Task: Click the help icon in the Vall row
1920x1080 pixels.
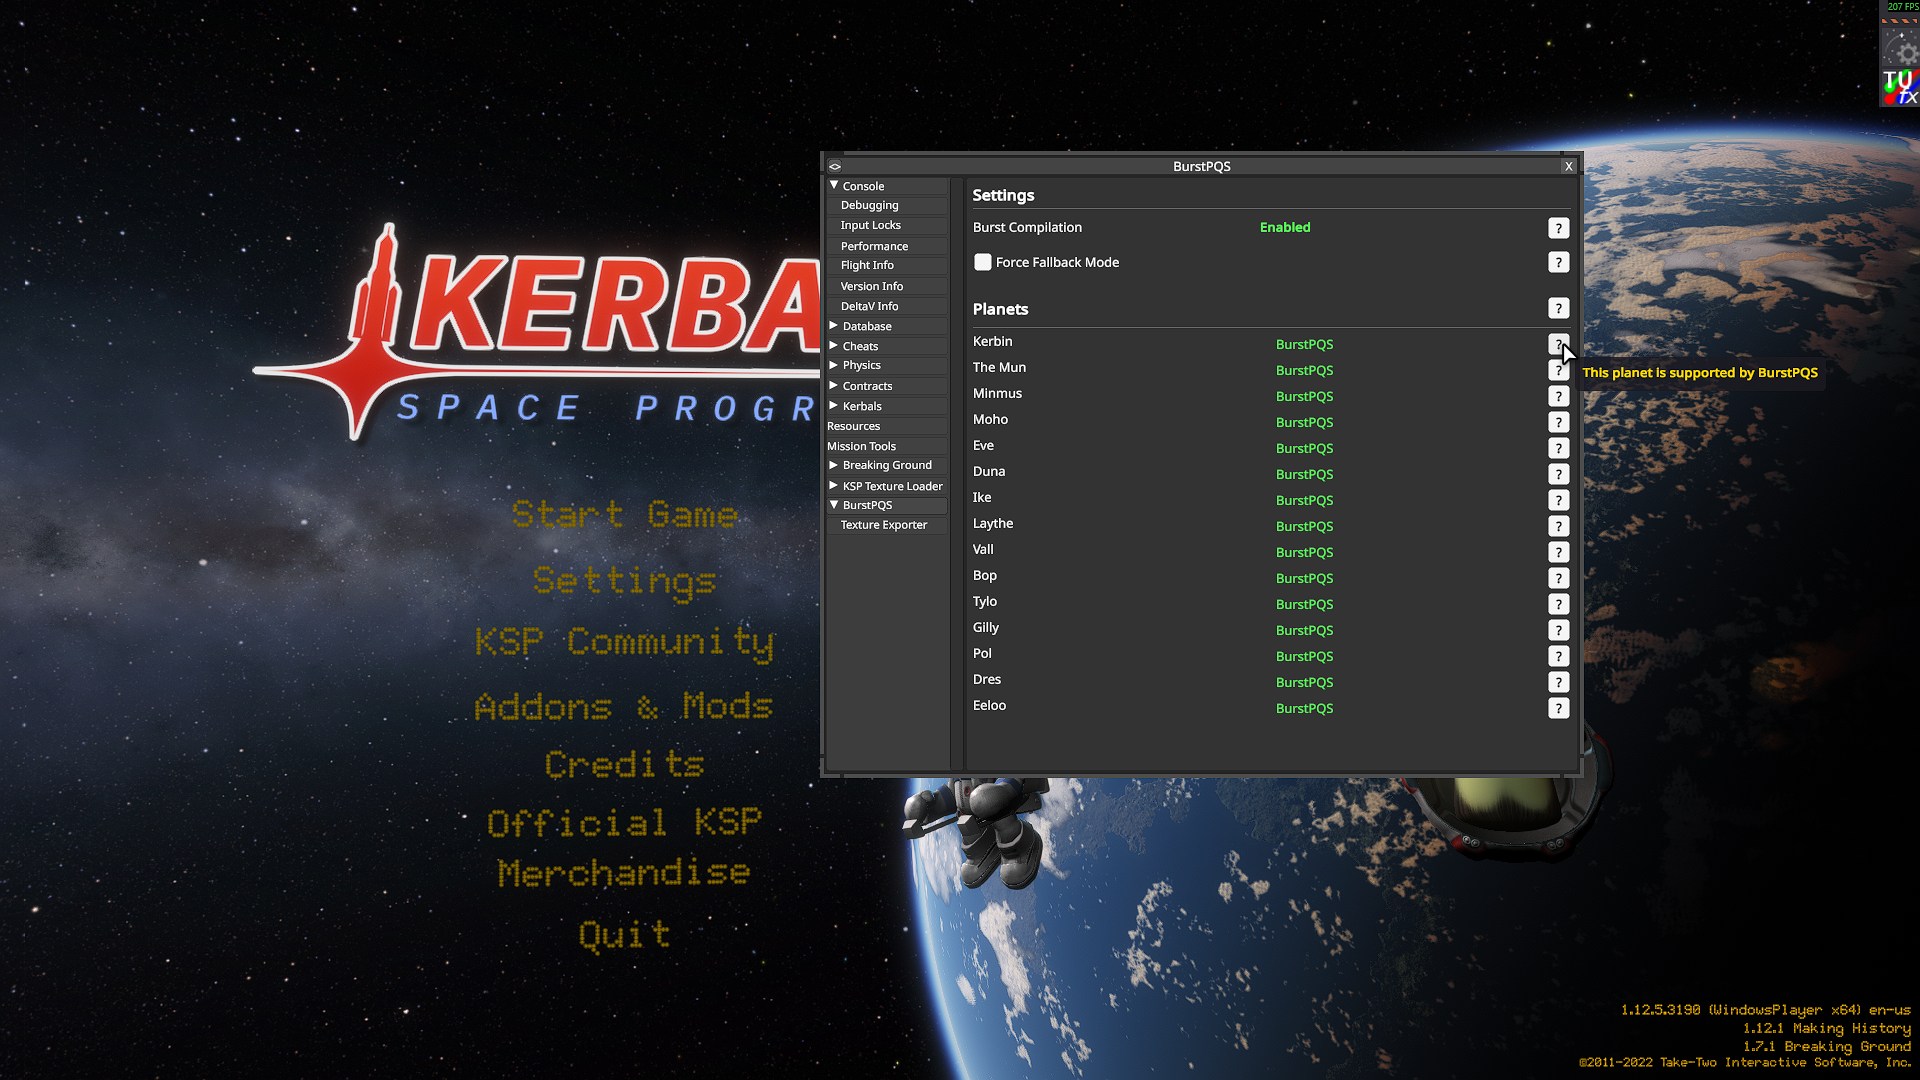Action: 1558,552
